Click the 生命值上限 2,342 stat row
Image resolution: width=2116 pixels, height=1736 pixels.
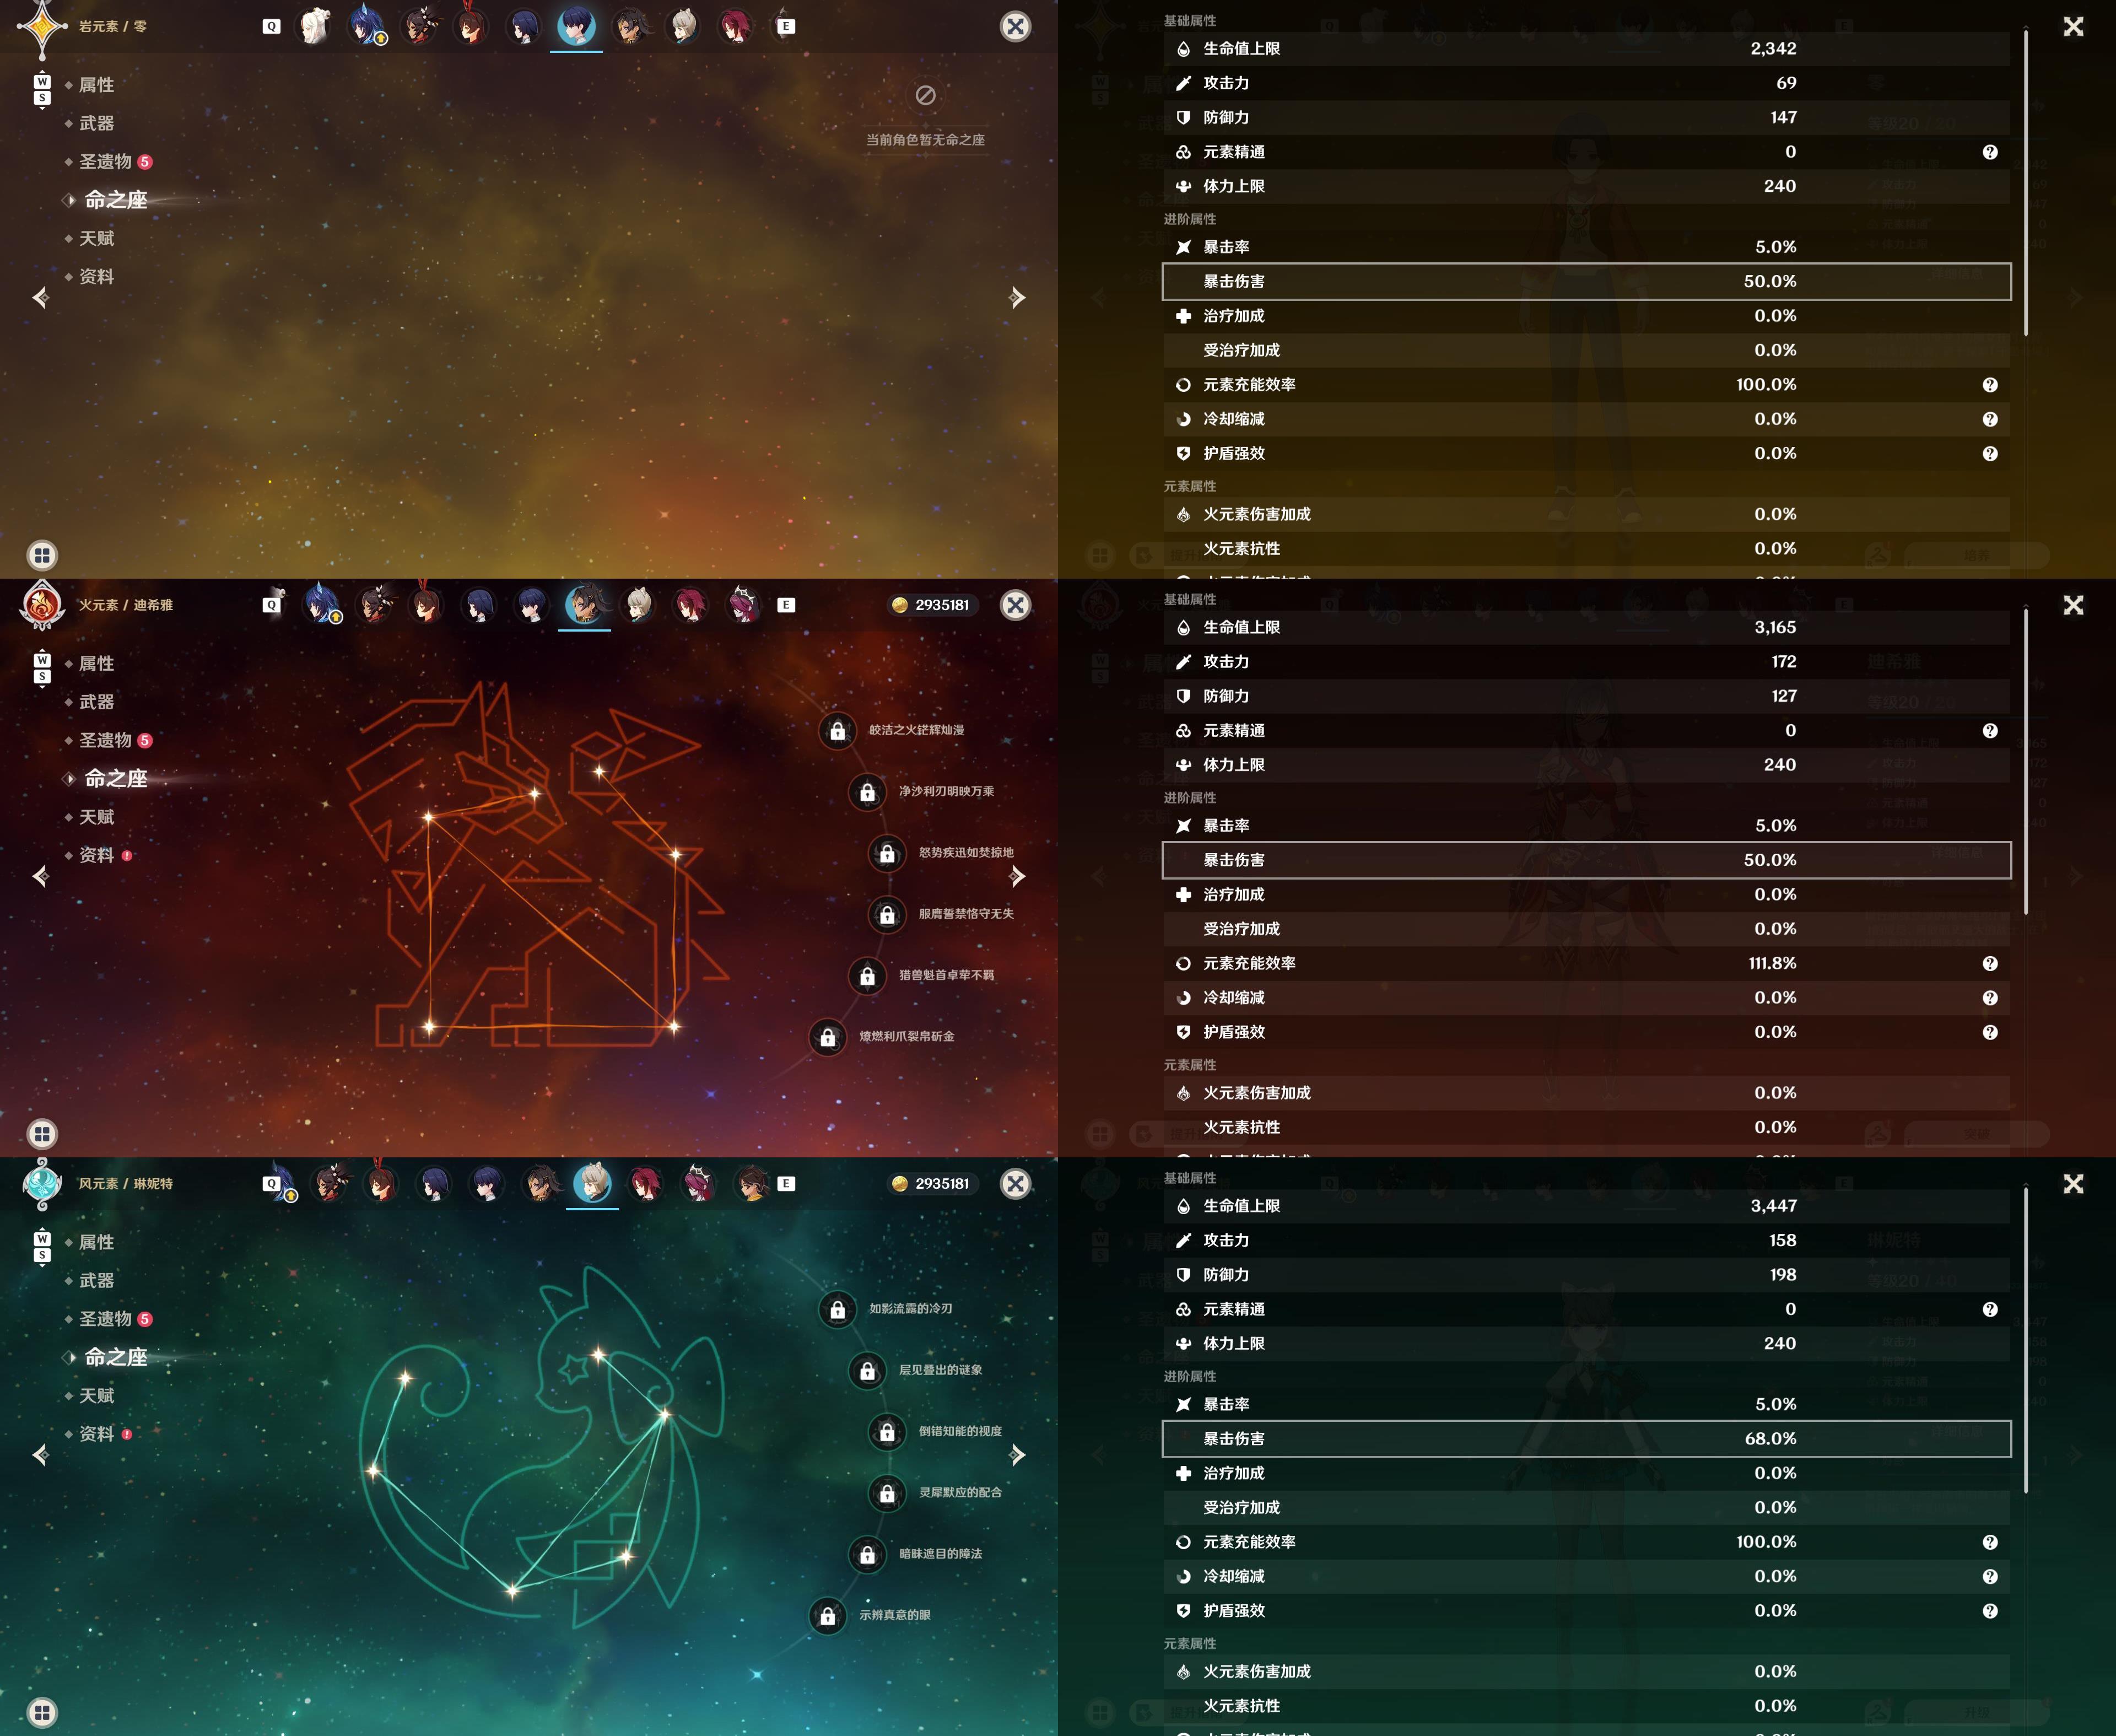pyautogui.click(x=1586, y=48)
